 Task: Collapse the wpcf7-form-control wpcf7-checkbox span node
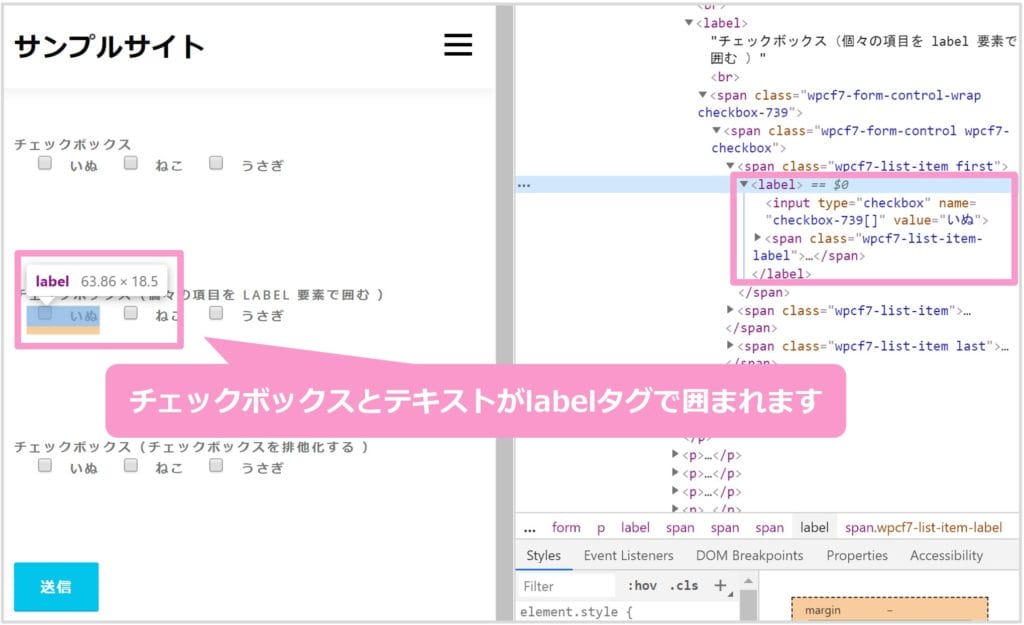pos(716,130)
